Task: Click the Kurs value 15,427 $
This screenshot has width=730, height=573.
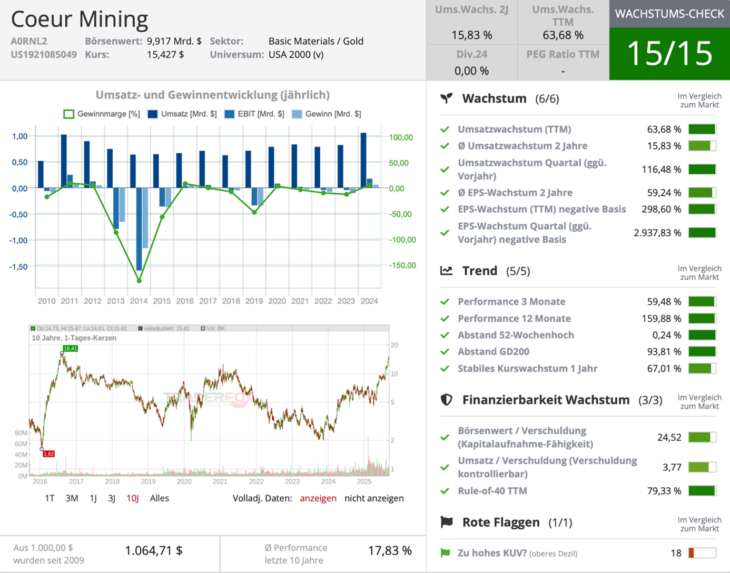Action: (165, 54)
